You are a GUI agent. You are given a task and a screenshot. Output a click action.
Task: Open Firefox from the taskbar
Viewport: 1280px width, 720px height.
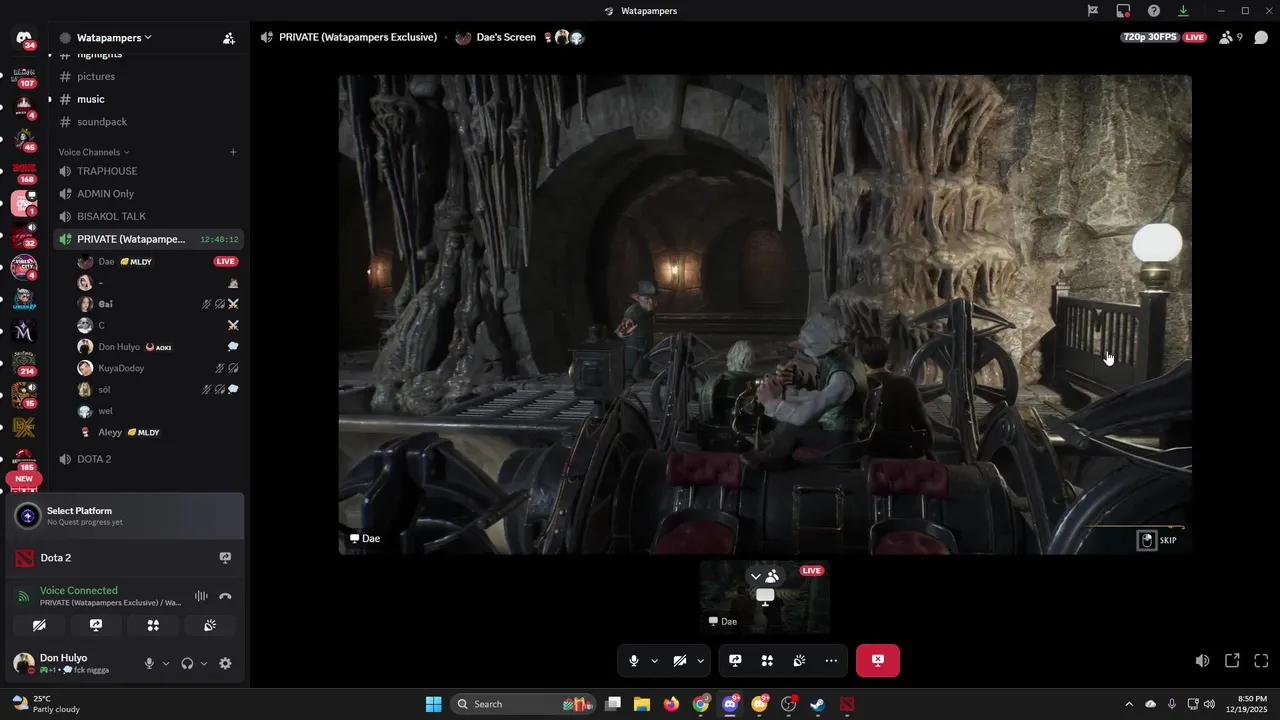671,704
